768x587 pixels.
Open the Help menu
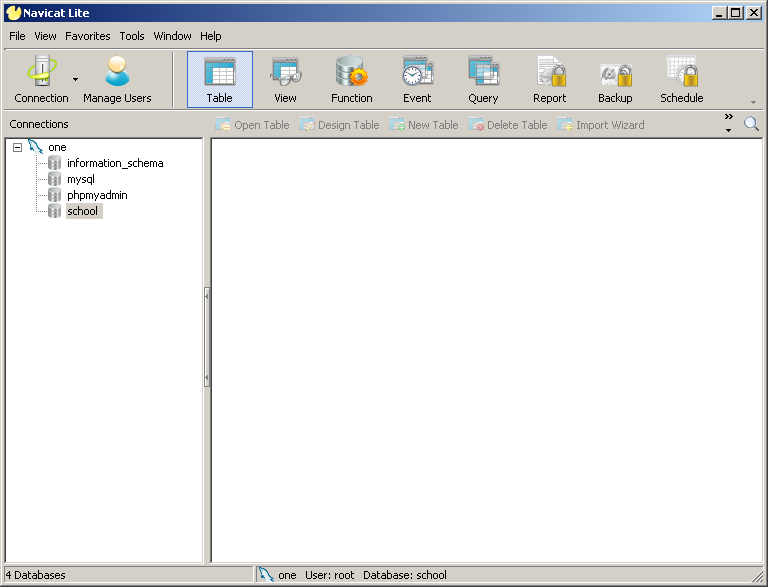[x=211, y=36]
